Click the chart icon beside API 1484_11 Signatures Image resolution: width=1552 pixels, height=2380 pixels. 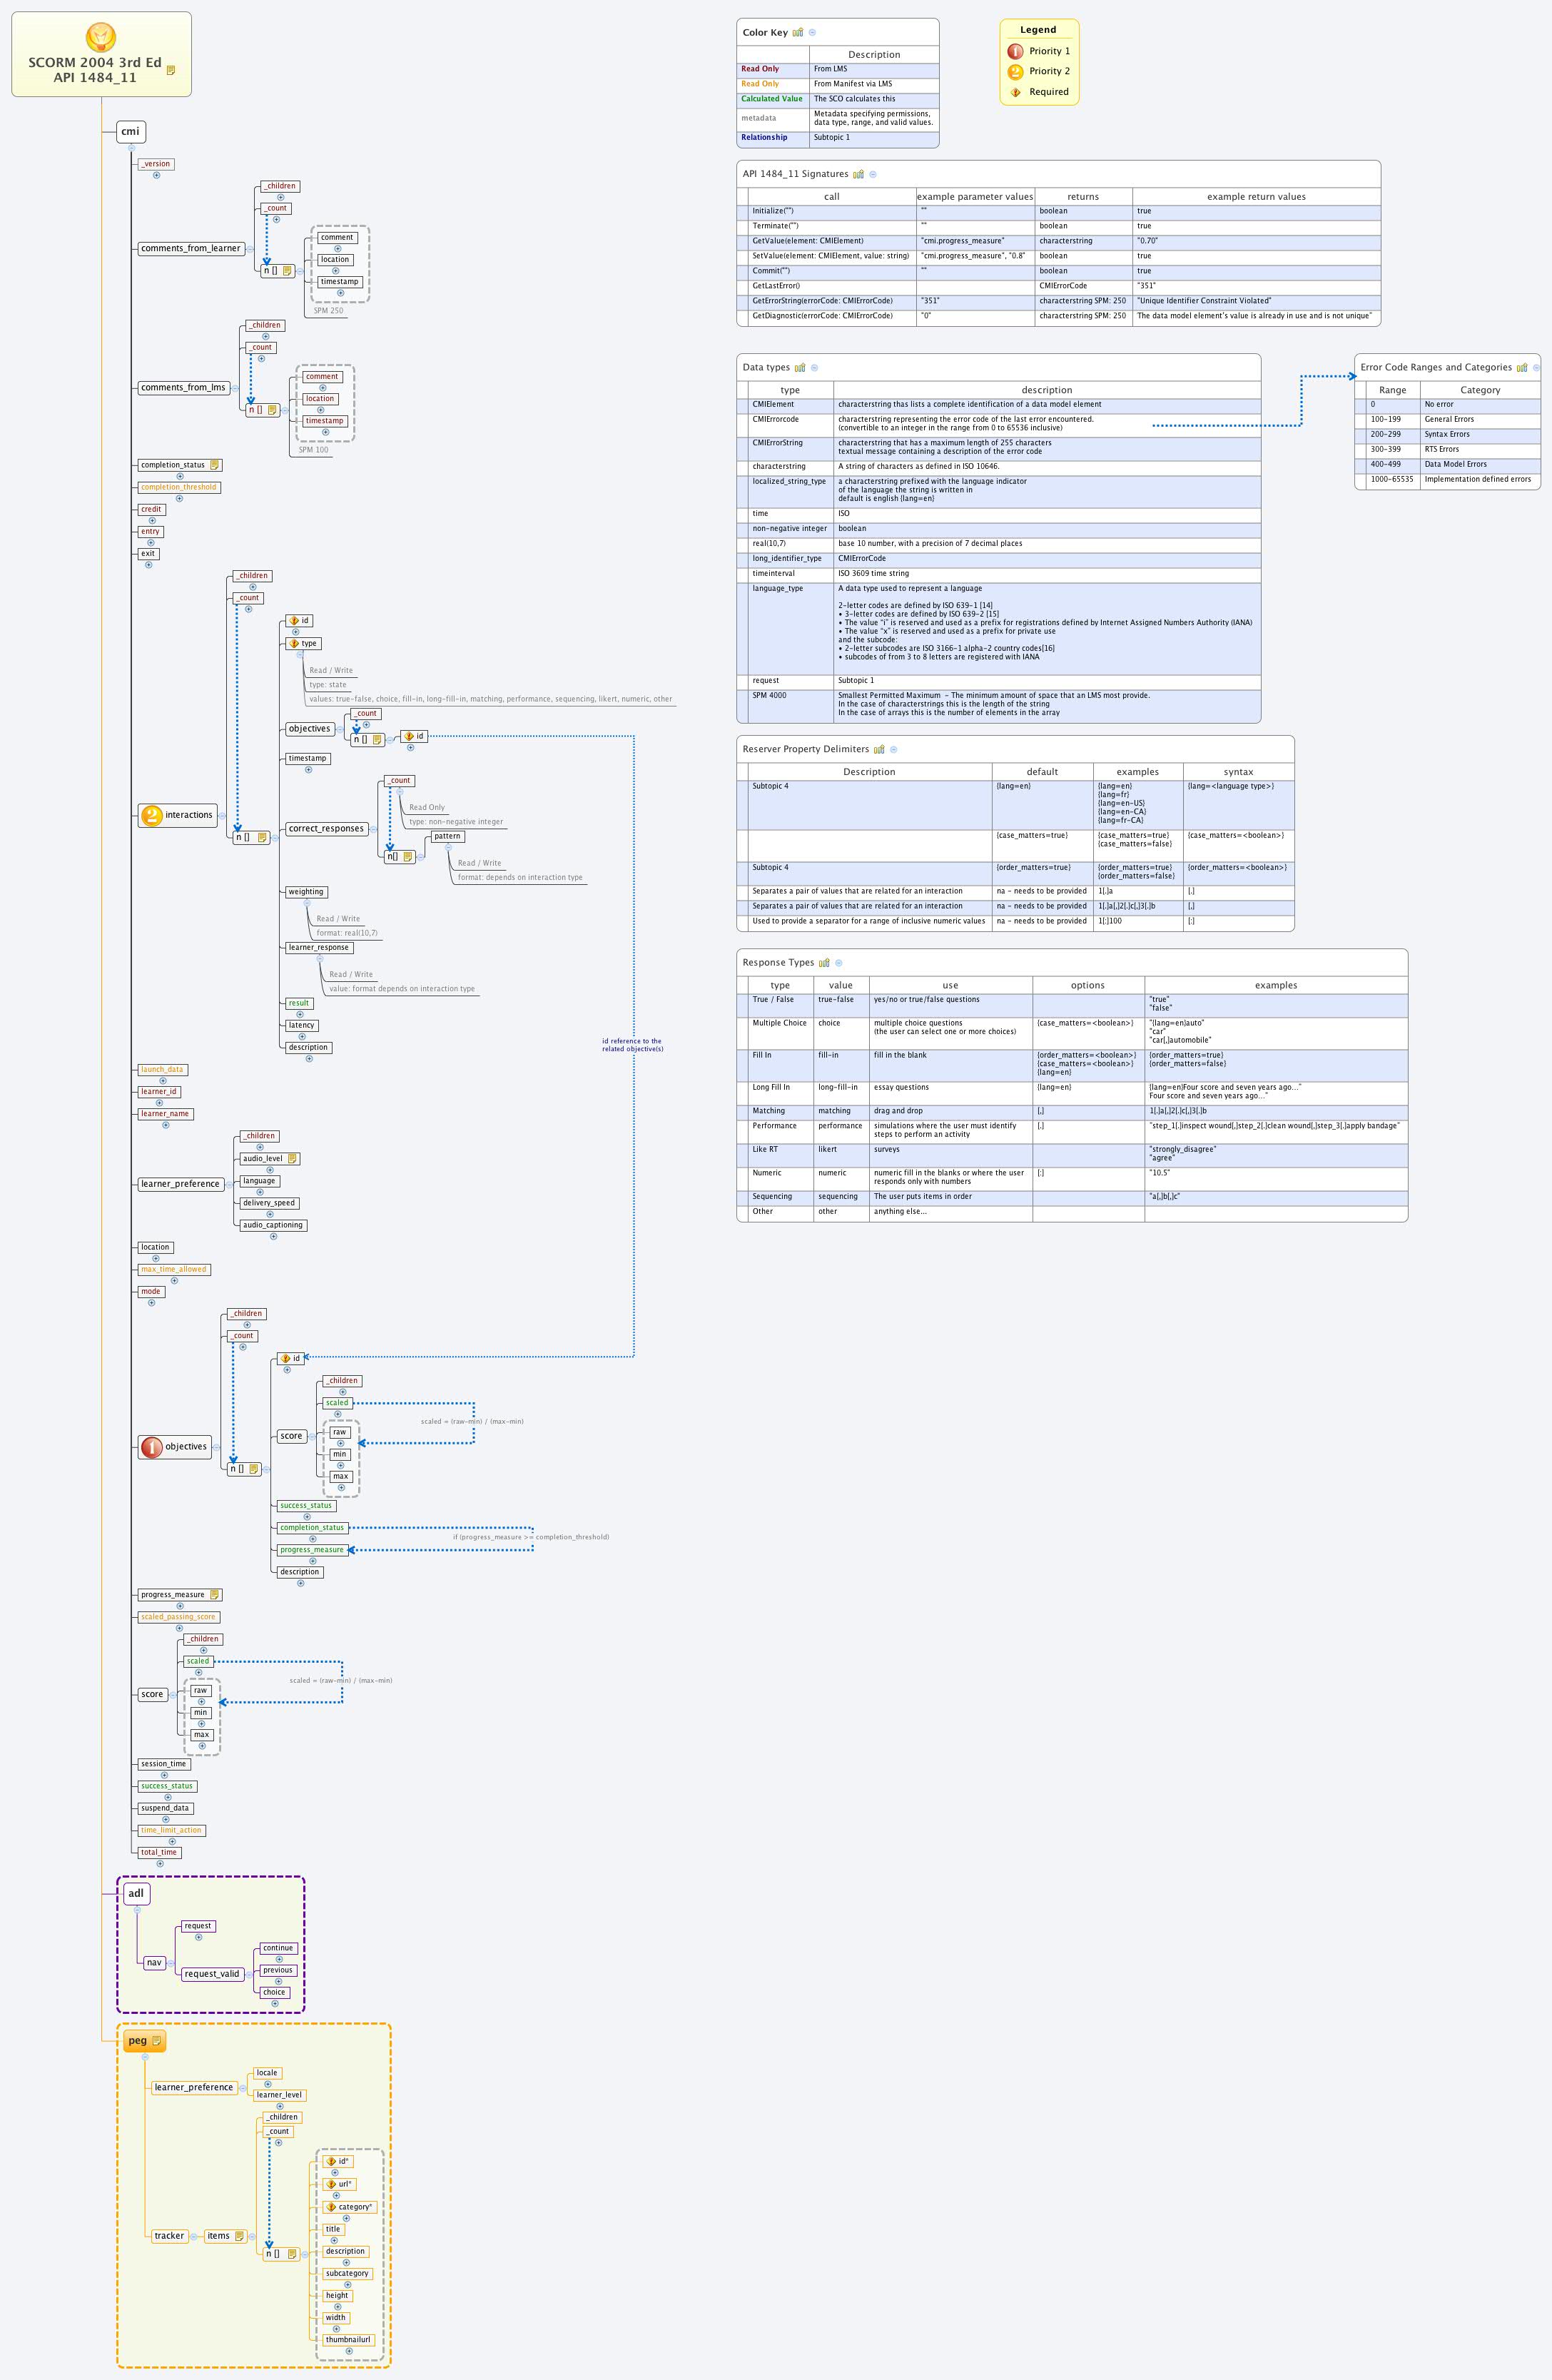coord(859,174)
